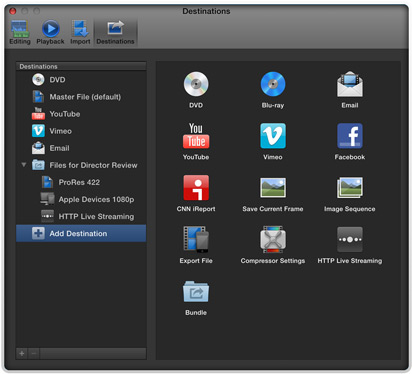Screen dimensions: 412x374
Task: Click the Image Sequence icon
Action: click(350, 188)
